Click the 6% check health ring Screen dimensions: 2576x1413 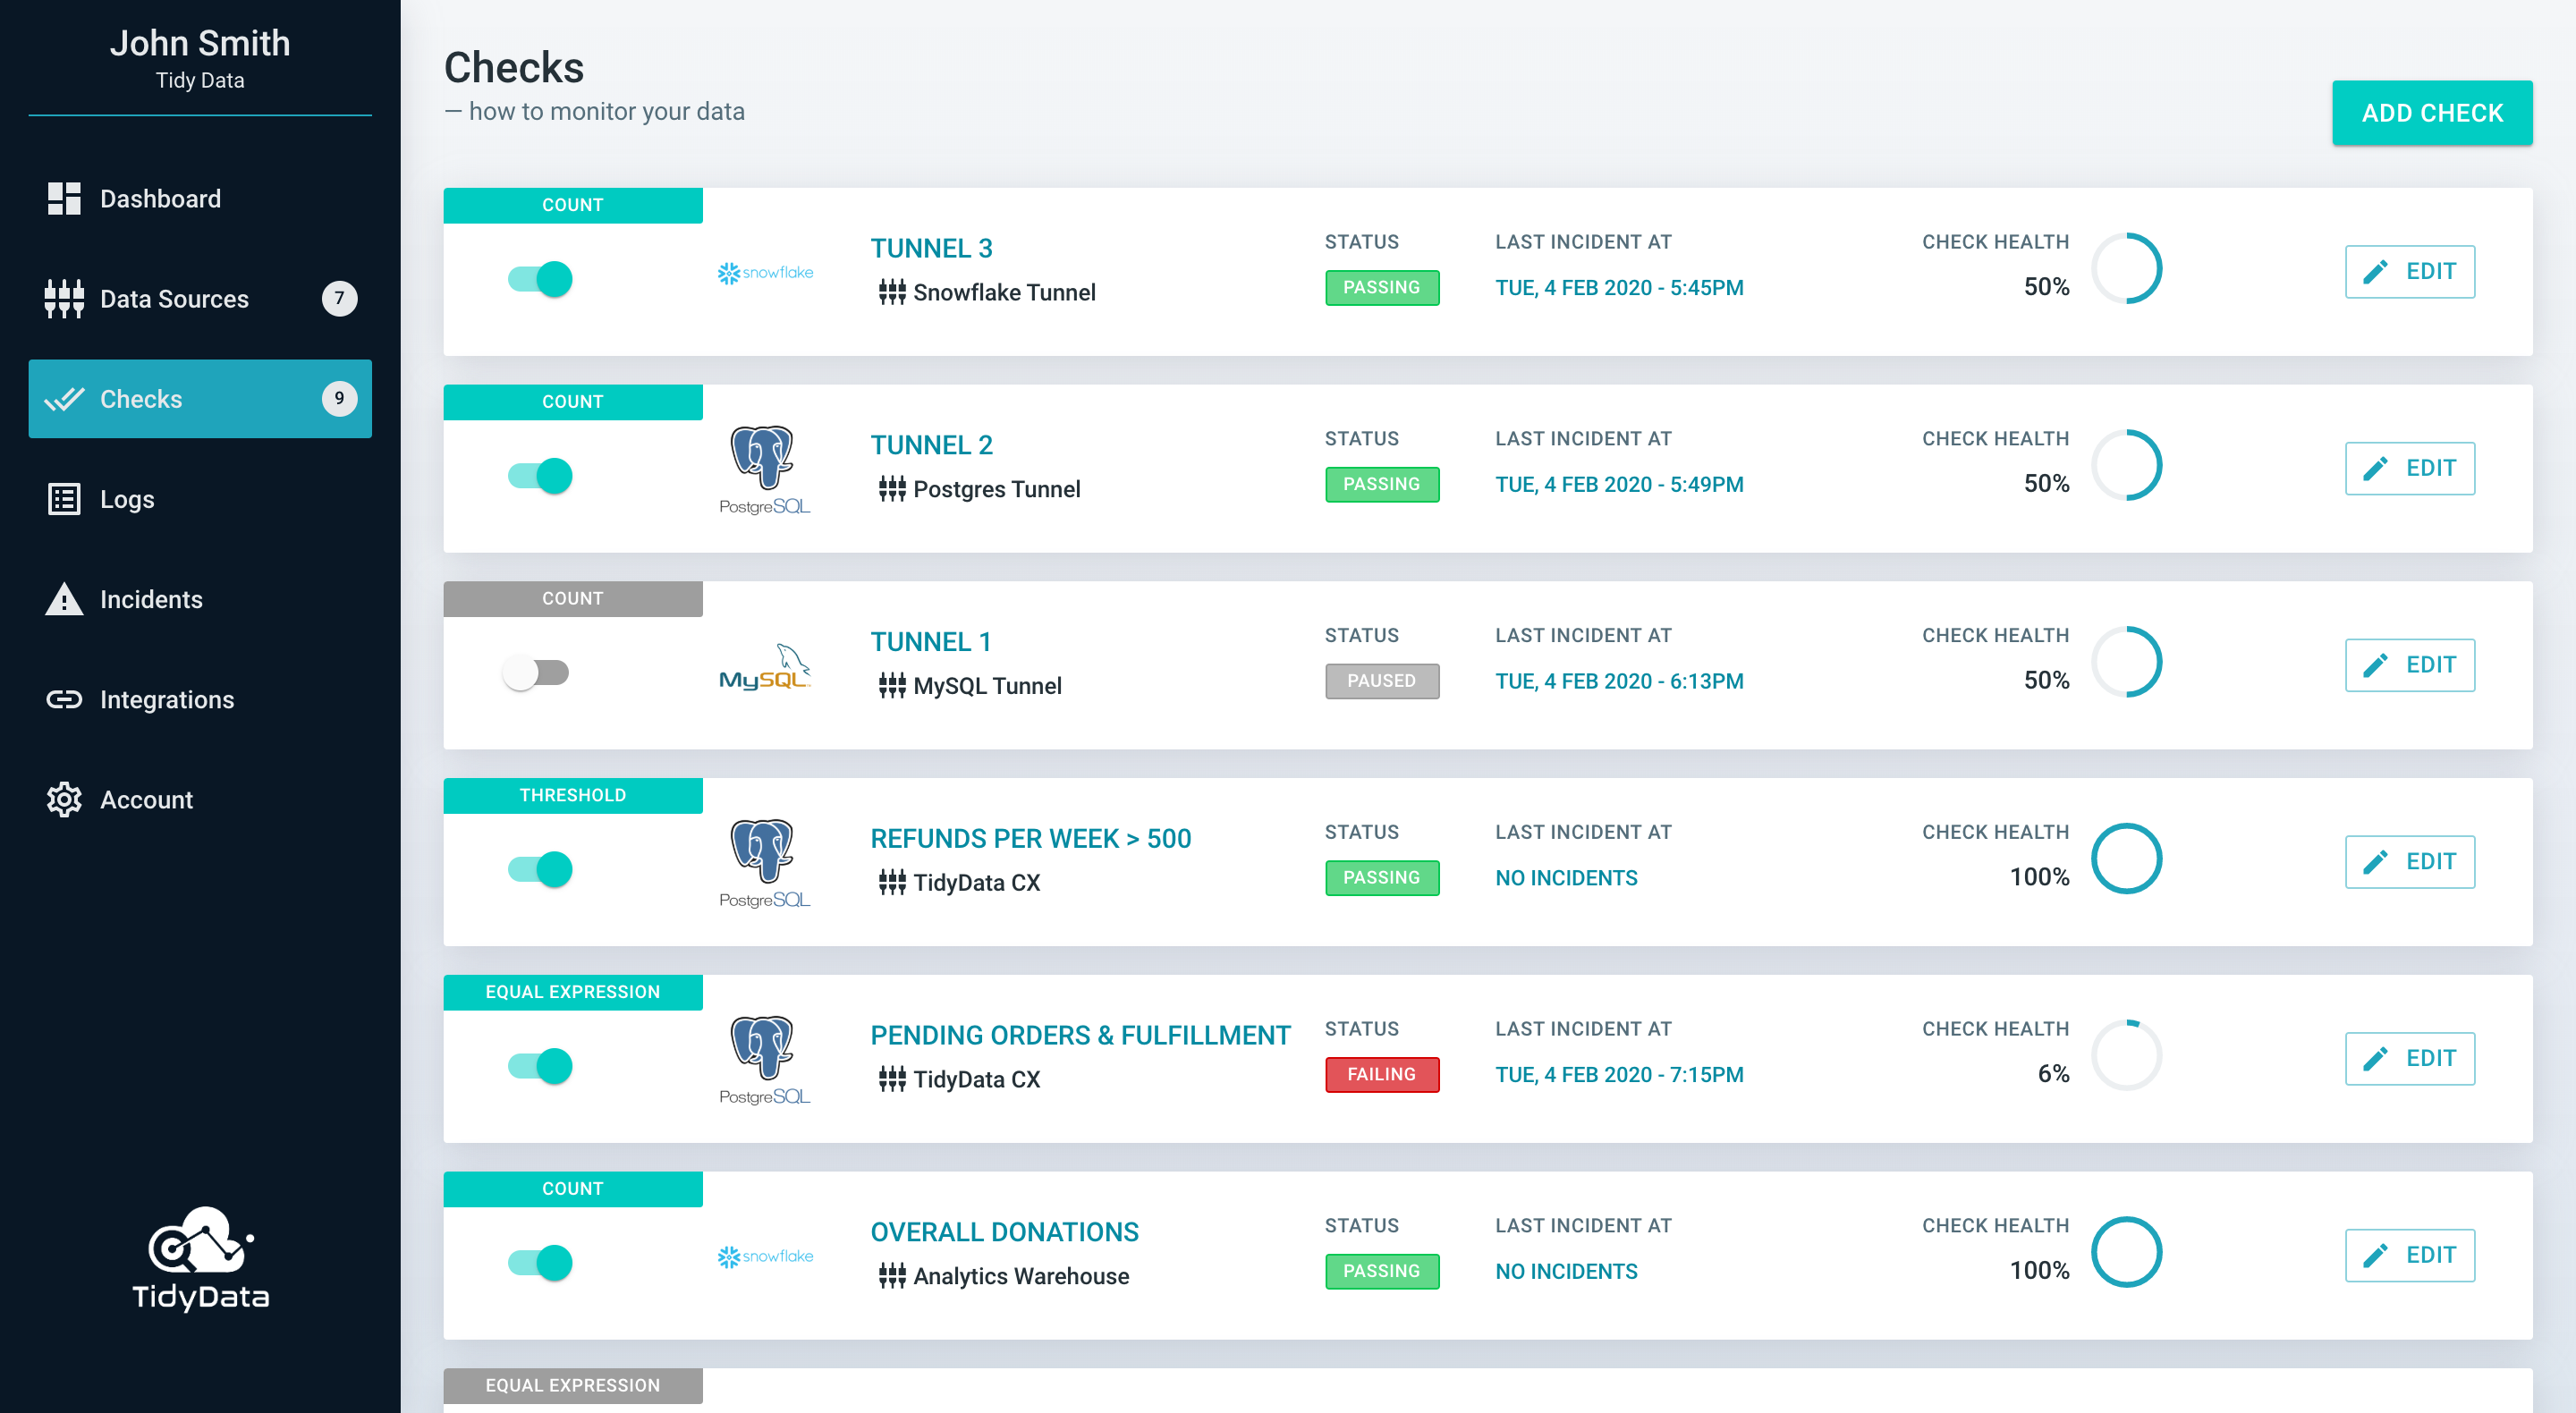(x=2127, y=1055)
